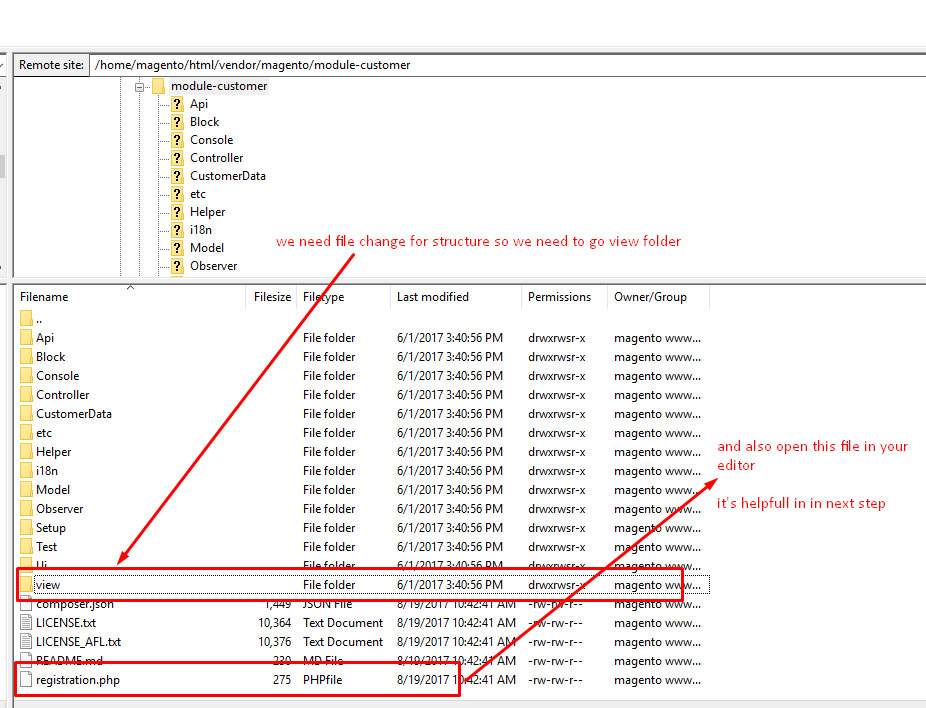Select the Api node in remote tree

[x=199, y=105]
